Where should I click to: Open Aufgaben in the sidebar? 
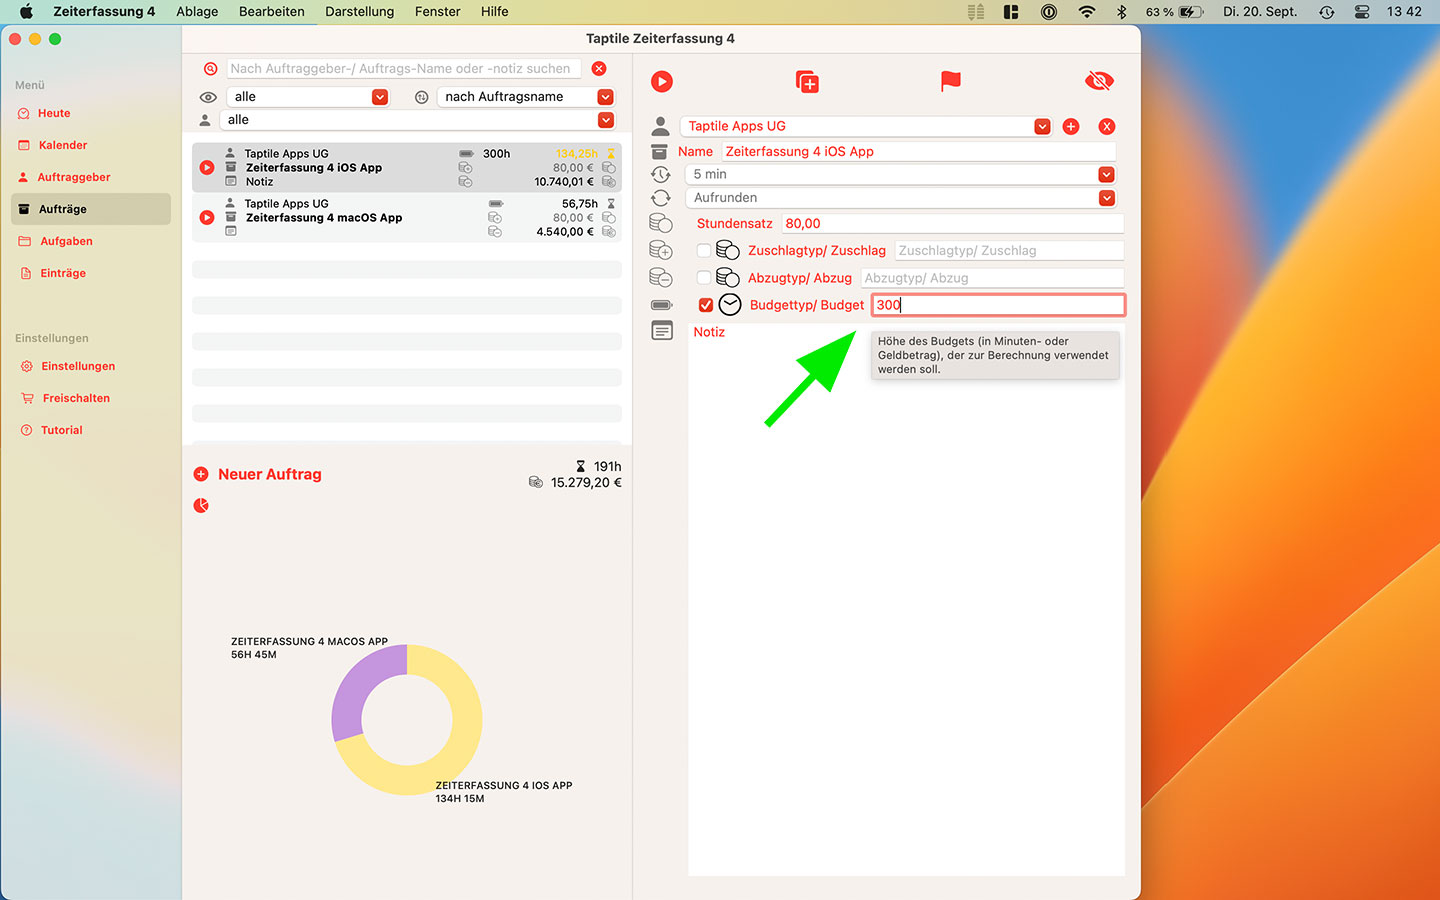coord(66,241)
